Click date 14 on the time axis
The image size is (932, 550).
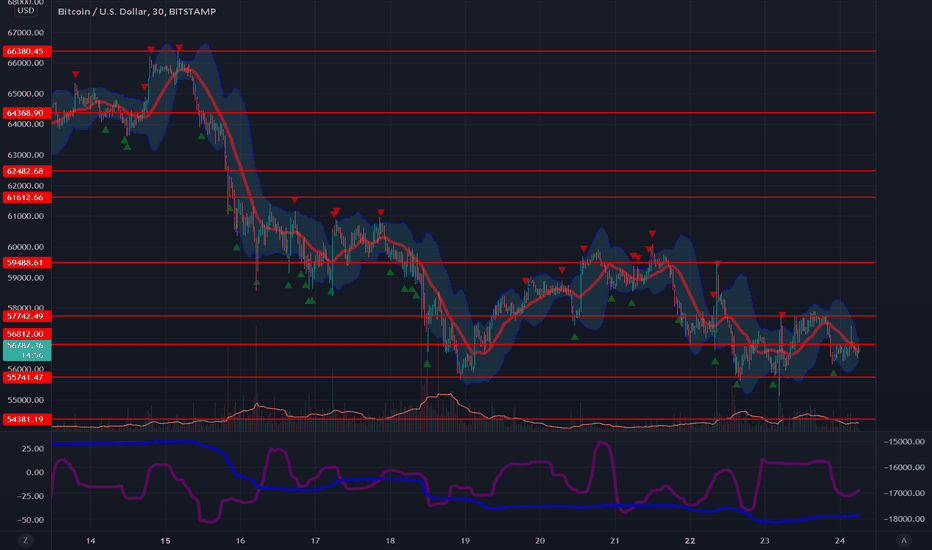pyautogui.click(x=90, y=541)
